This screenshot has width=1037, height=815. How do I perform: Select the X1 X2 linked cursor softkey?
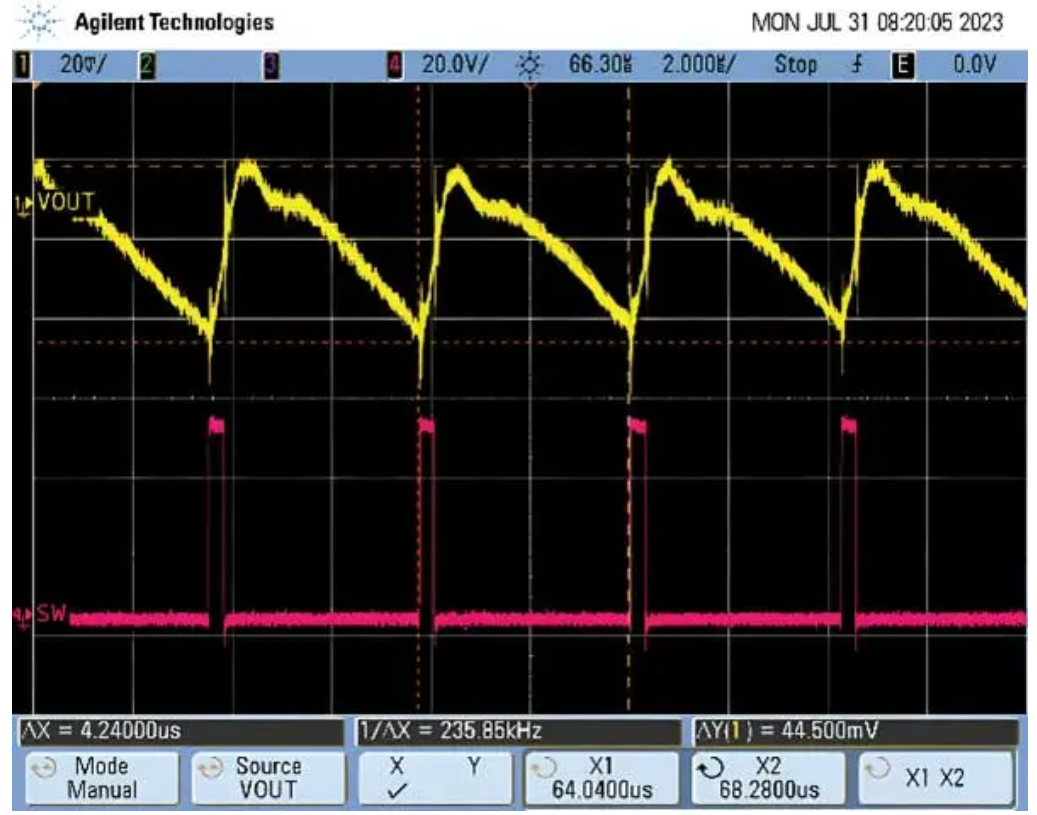[935, 778]
